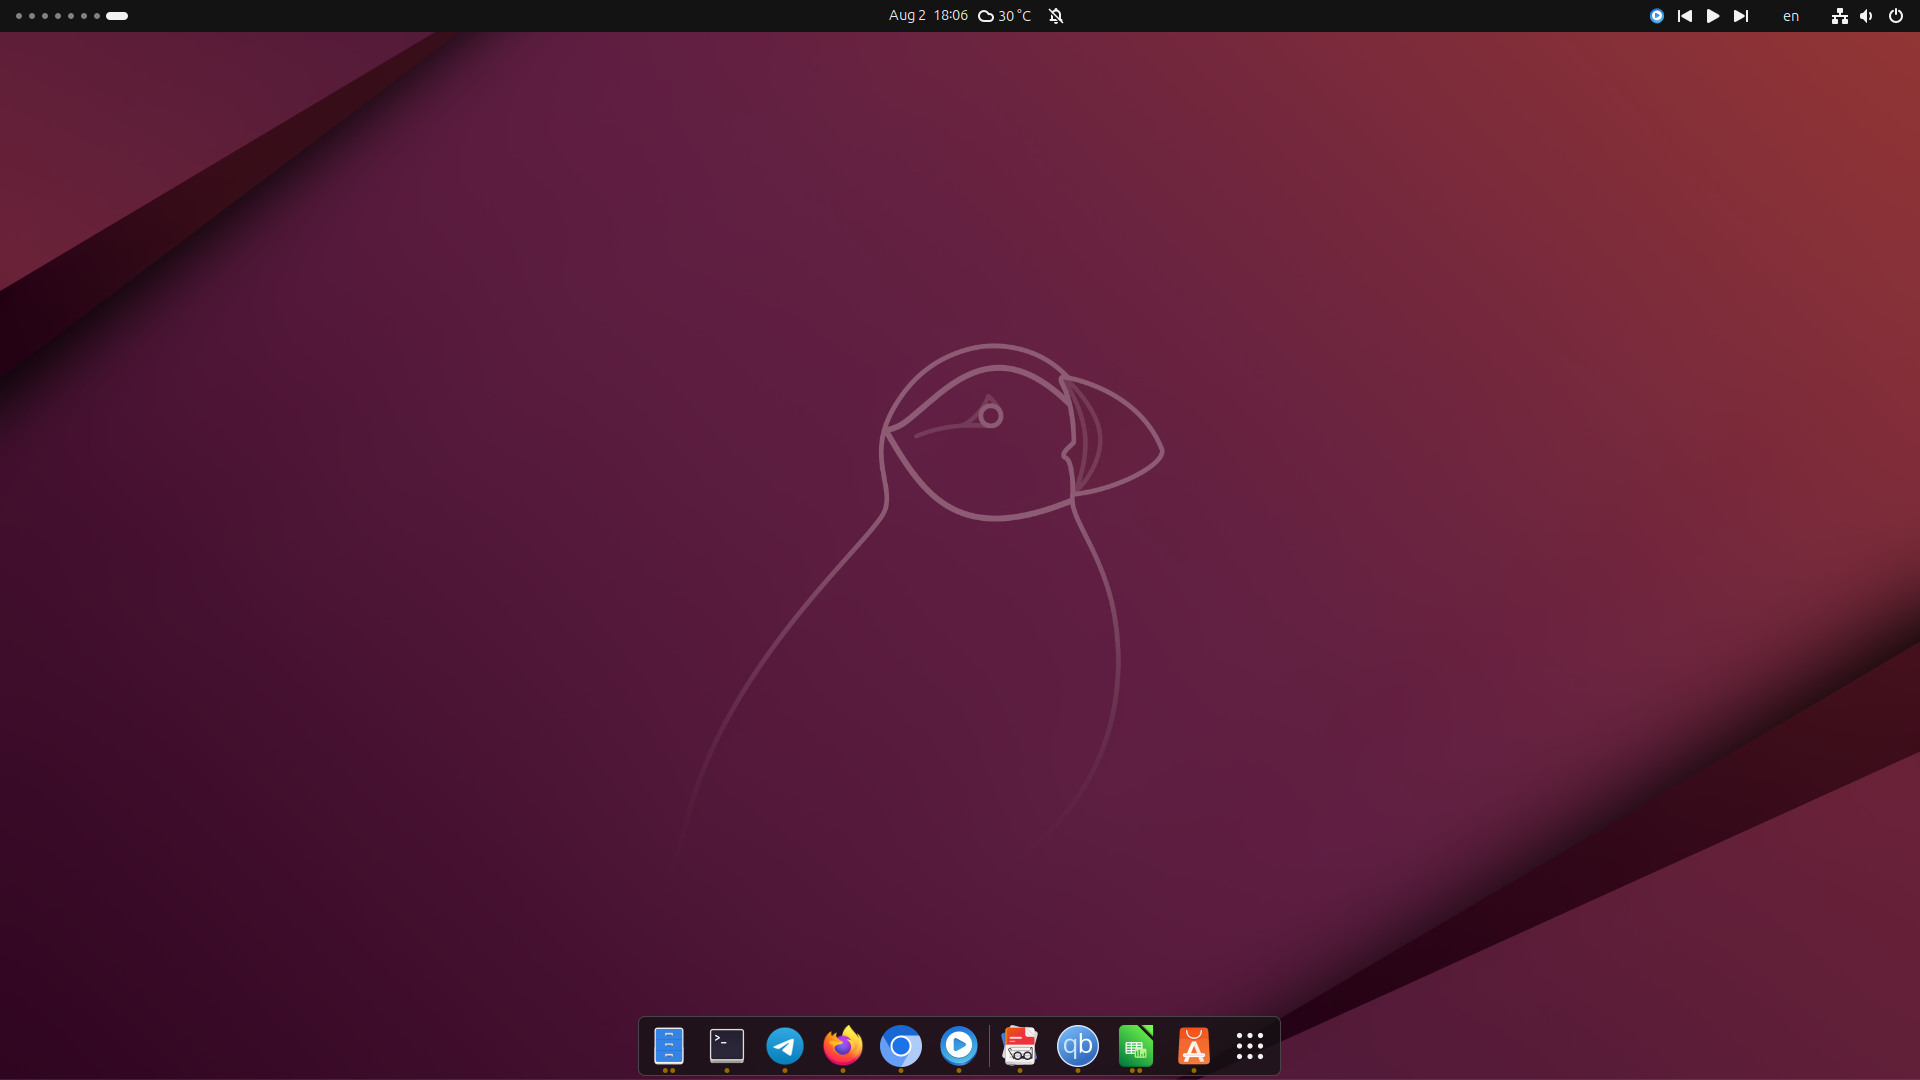Click the media player indicator in top bar
The width and height of the screenshot is (1920, 1080).
1657,16
